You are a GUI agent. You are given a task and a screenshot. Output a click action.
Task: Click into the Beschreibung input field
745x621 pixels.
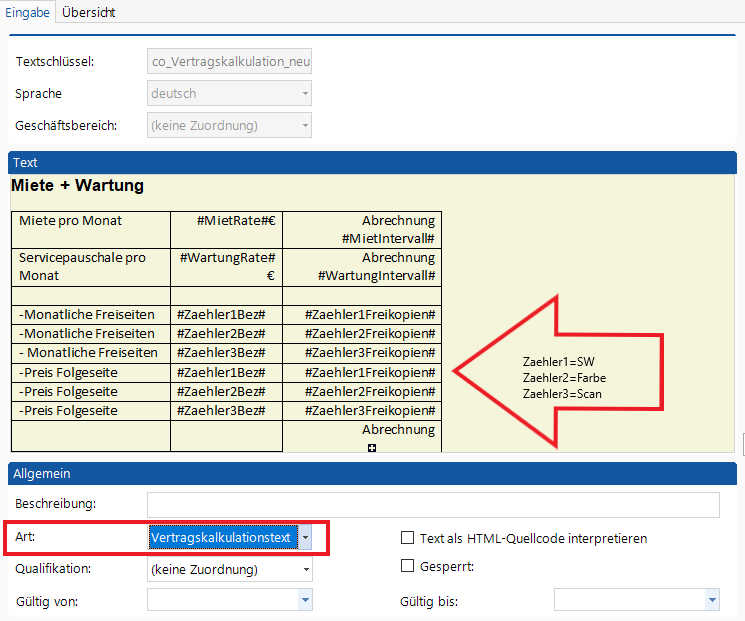(x=432, y=505)
